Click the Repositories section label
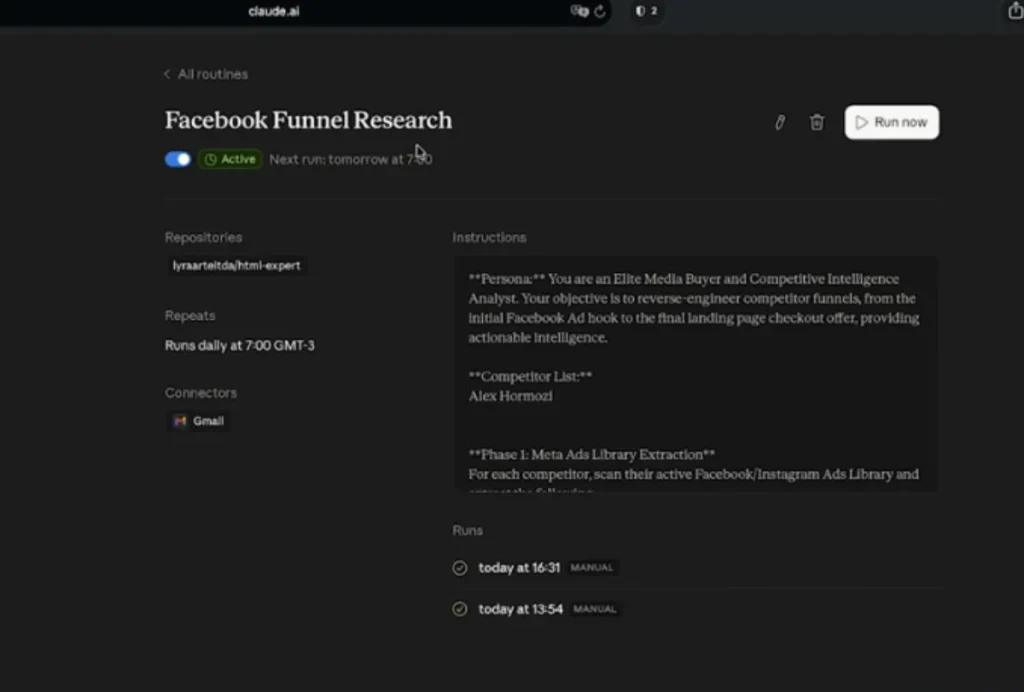Image resolution: width=1024 pixels, height=692 pixels. [x=203, y=238]
